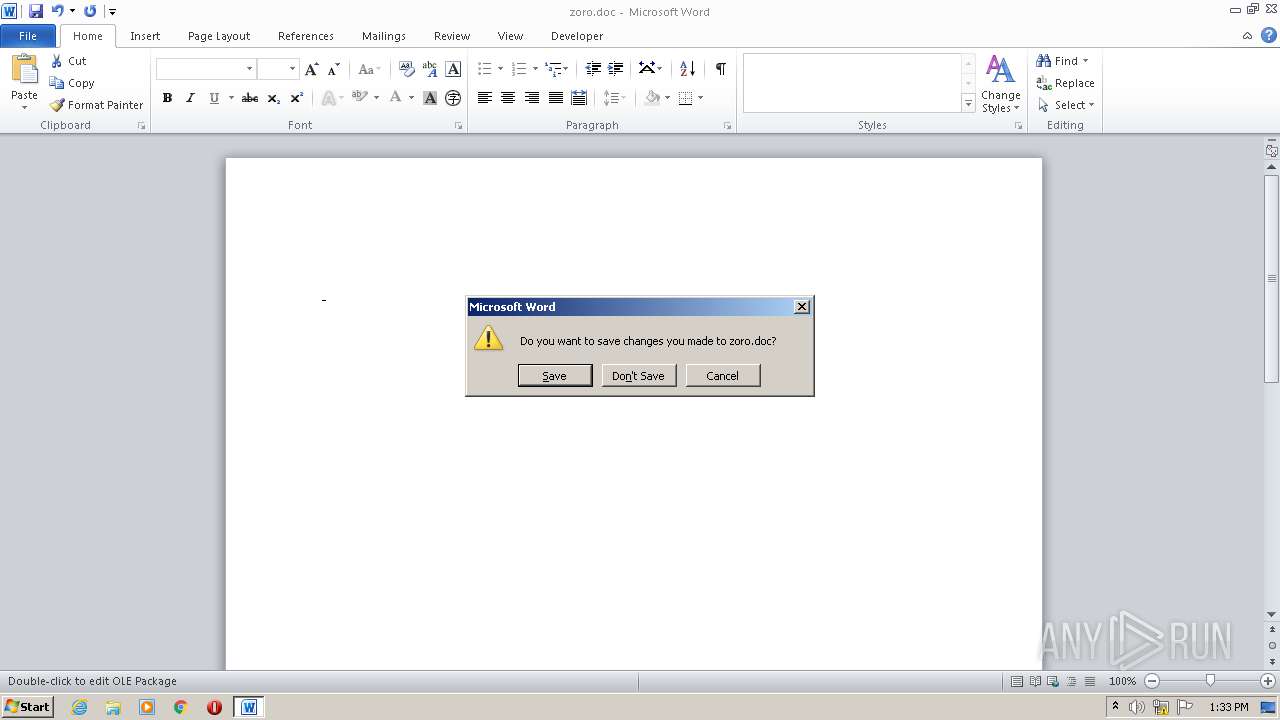This screenshot has height=720, width=1280.
Task: Click the Phonetic Guide icon
Action: pyautogui.click(x=430, y=69)
